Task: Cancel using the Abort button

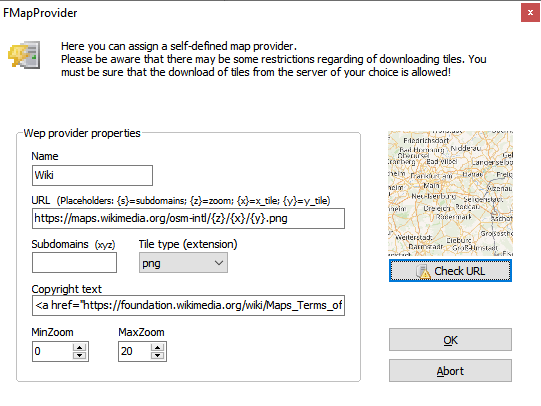Action: pyautogui.click(x=450, y=371)
